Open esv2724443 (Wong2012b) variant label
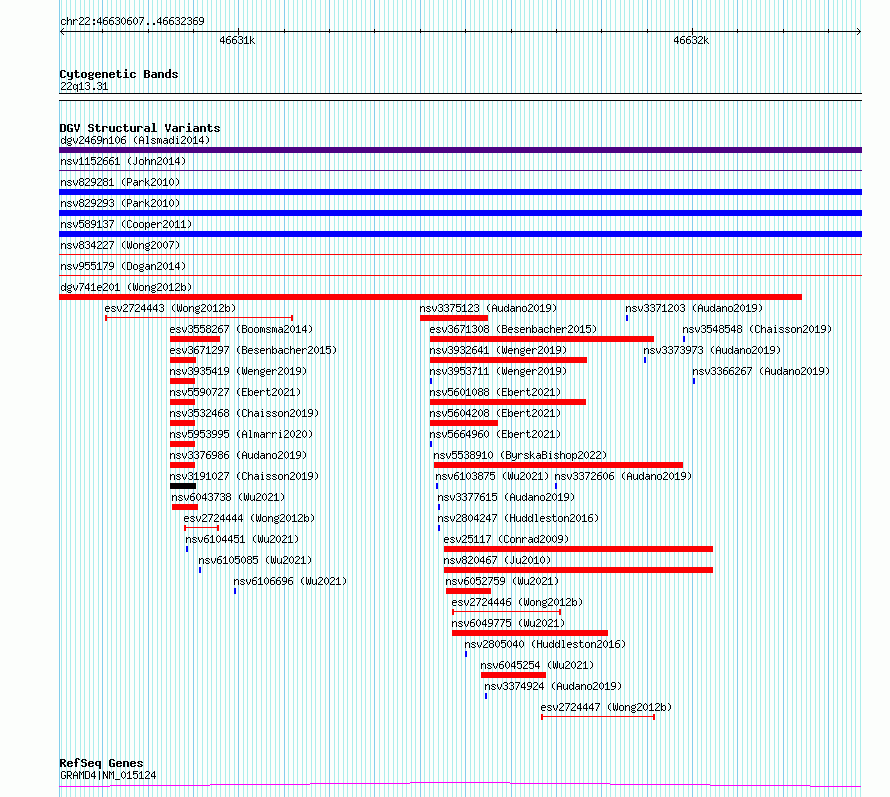 (x=170, y=308)
